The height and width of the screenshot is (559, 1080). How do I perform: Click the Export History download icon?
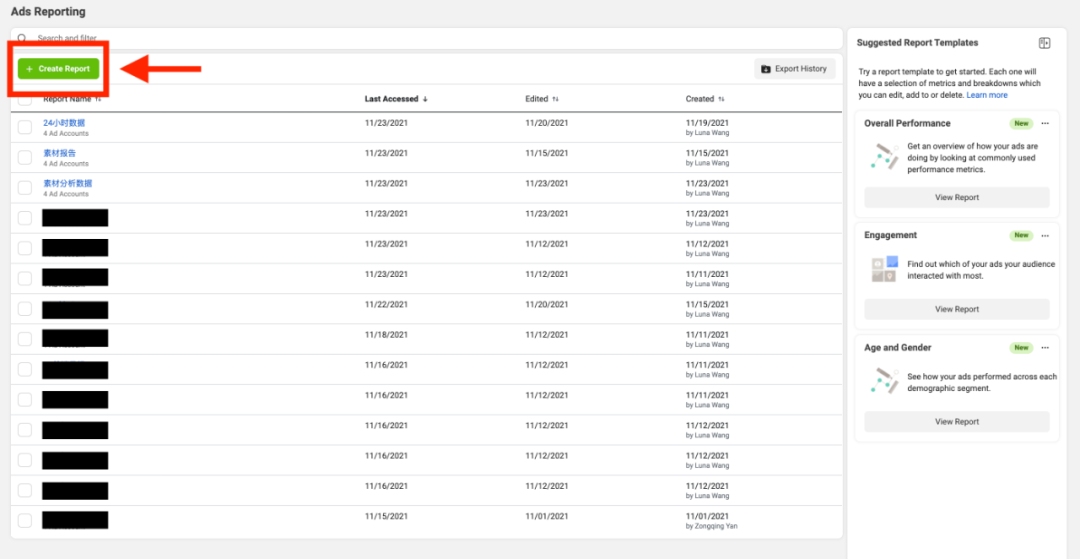pyautogui.click(x=766, y=69)
